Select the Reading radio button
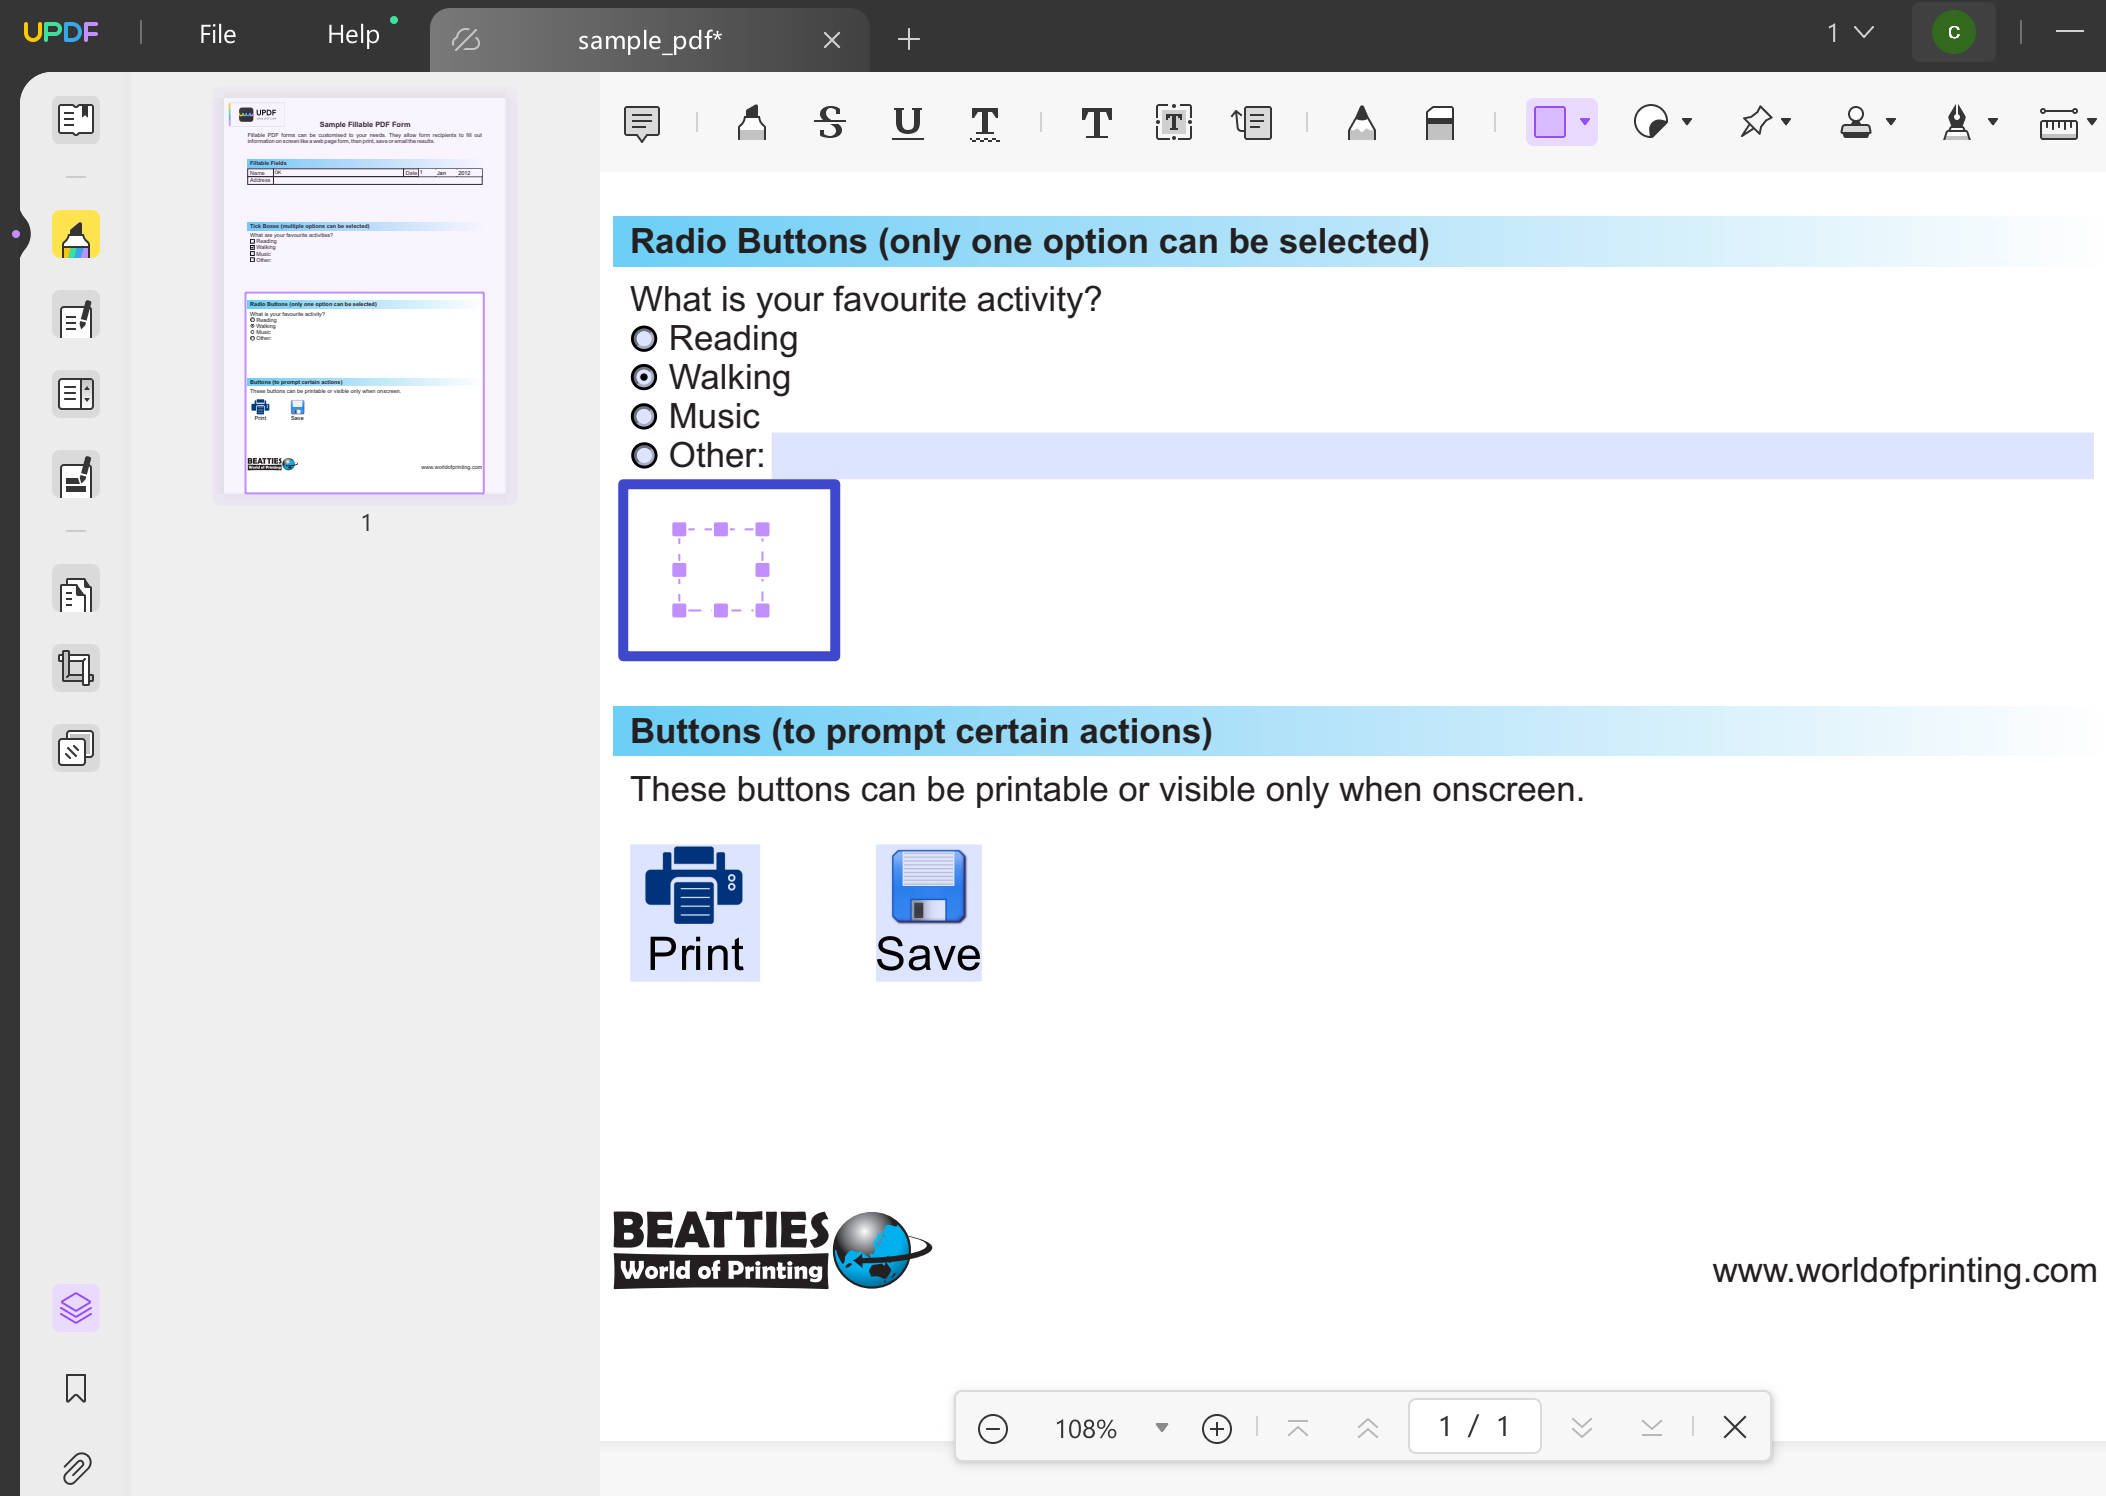The image size is (2106, 1496). (644, 338)
